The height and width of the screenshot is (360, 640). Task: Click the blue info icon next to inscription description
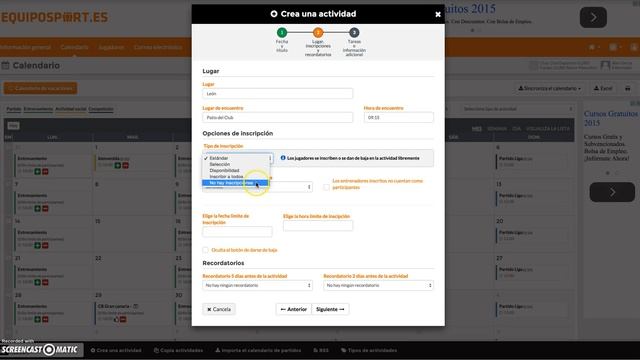(x=283, y=158)
